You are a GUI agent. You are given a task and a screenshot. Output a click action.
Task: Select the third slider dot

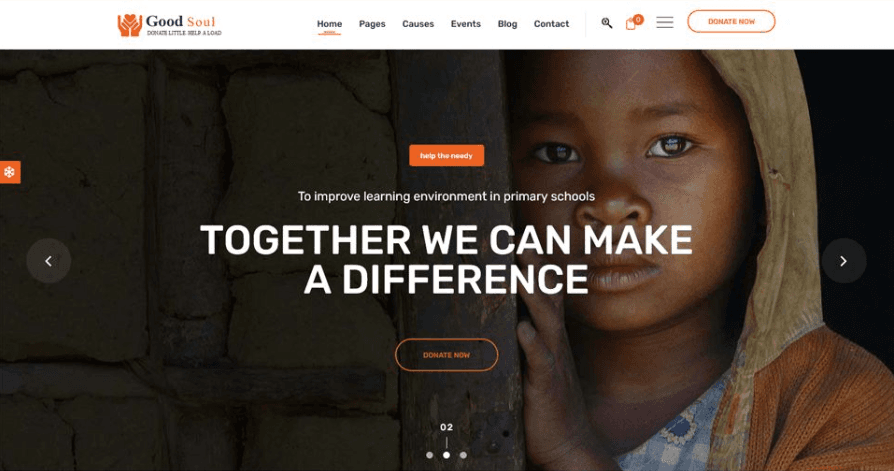coord(463,455)
